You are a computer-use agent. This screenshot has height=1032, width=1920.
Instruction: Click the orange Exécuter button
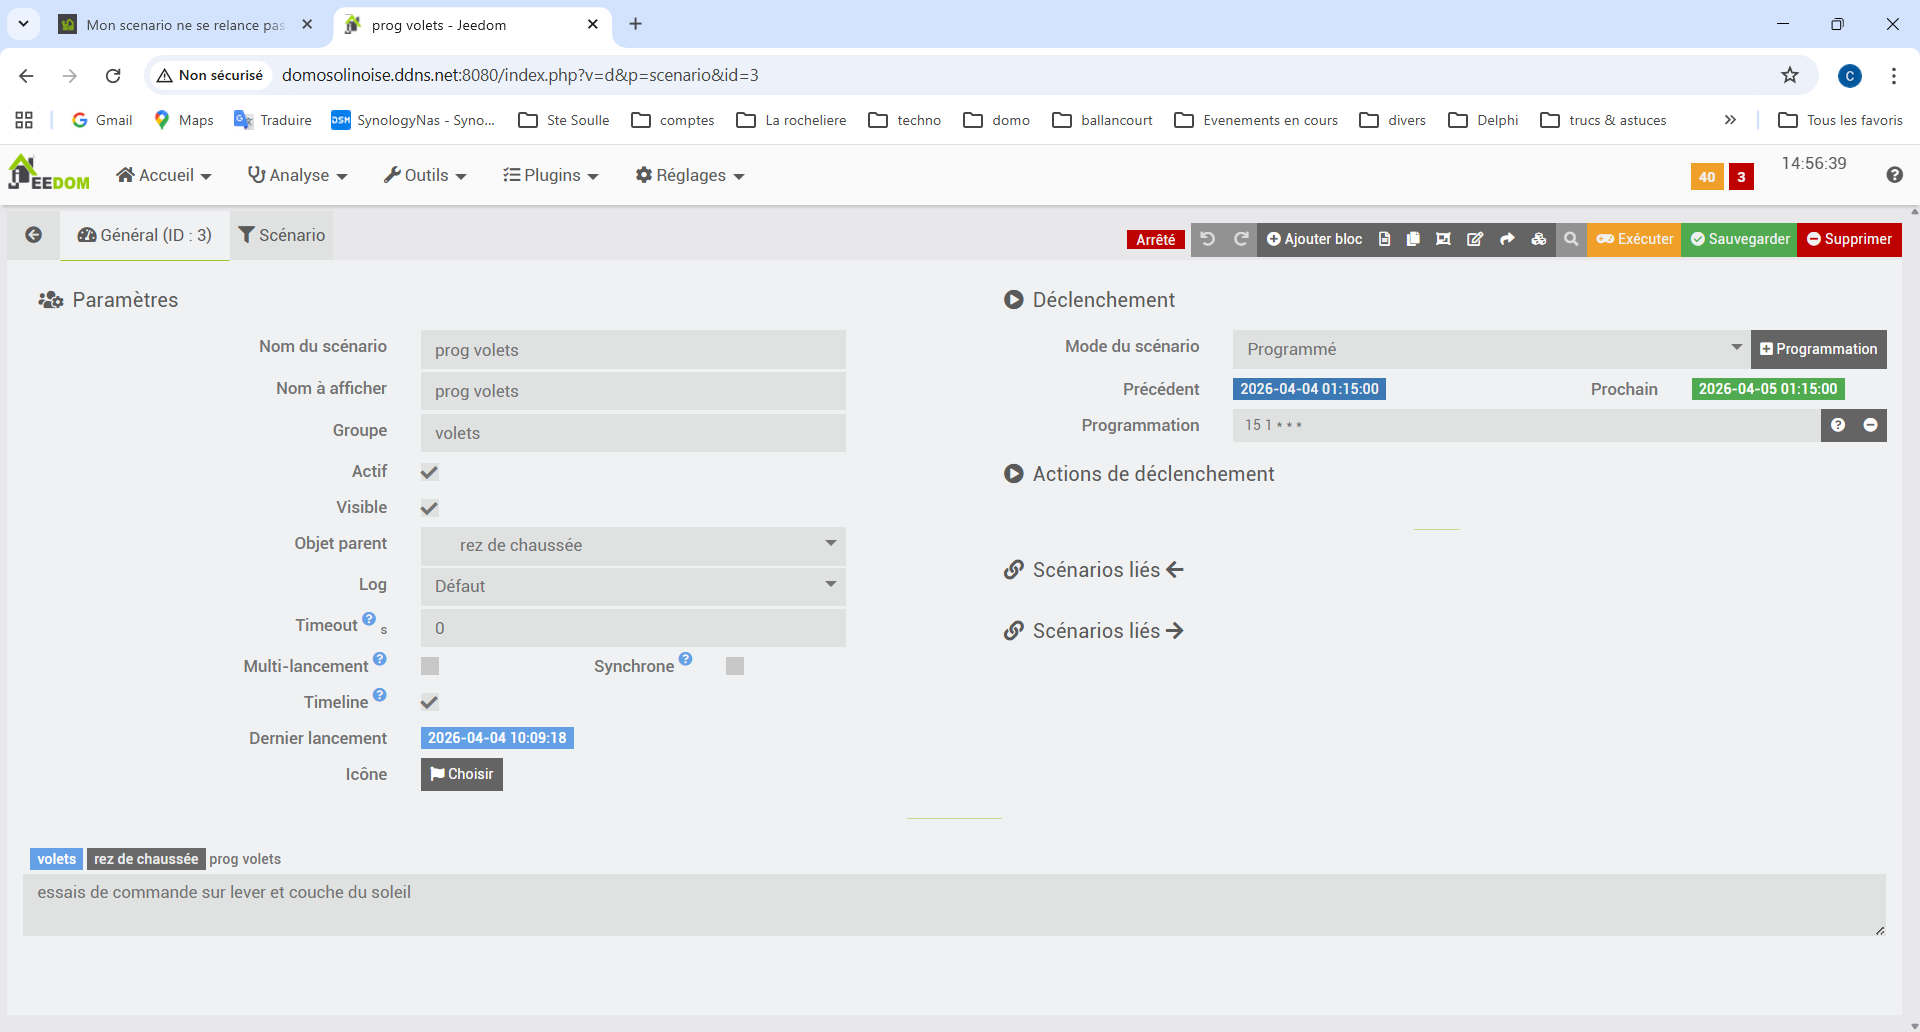click(x=1634, y=239)
